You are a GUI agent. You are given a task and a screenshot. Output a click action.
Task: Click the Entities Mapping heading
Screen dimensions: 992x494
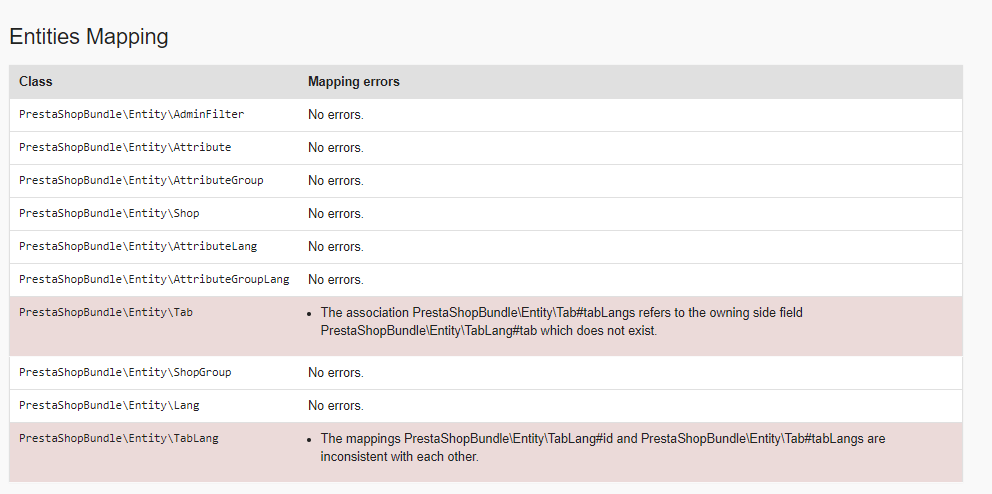(88, 37)
